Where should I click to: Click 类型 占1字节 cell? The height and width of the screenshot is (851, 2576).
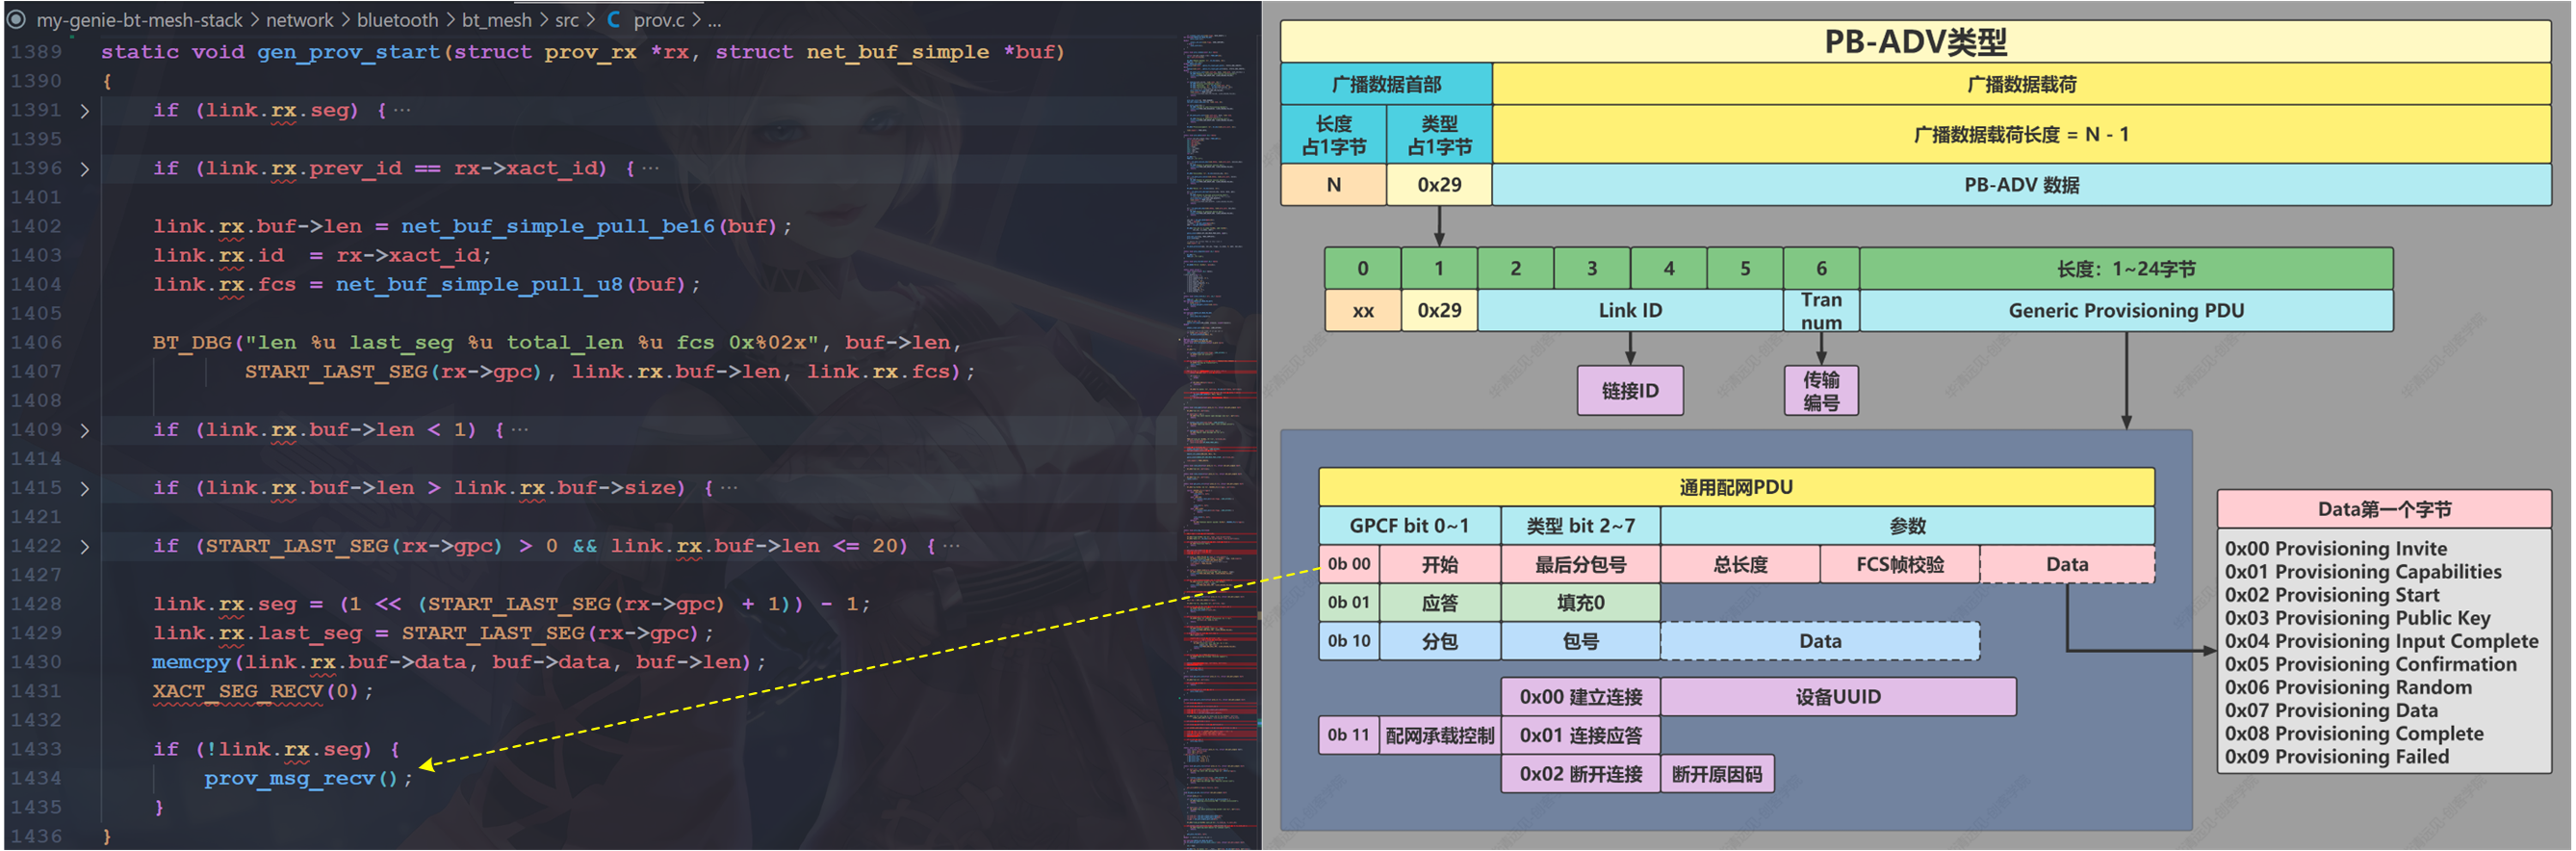click(x=1439, y=135)
